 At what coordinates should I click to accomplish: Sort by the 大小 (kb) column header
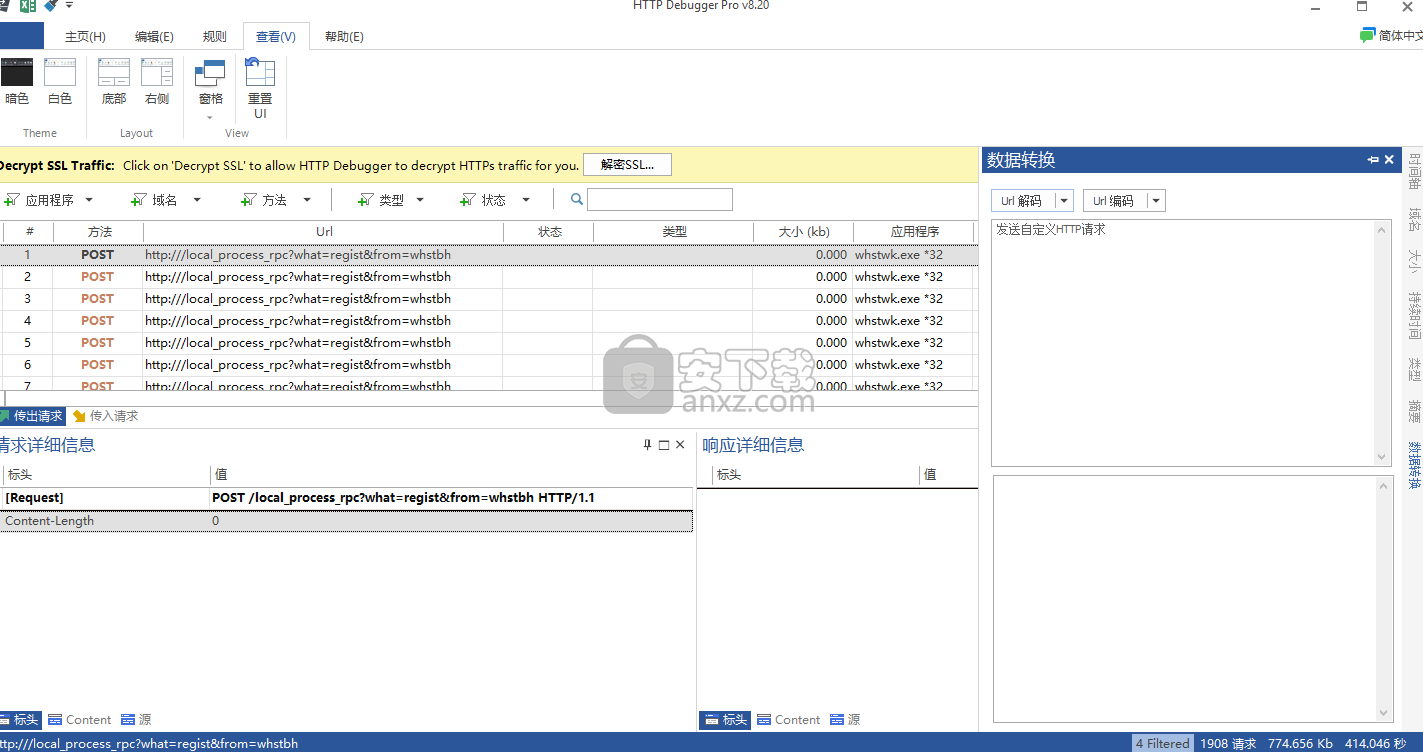coord(803,232)
